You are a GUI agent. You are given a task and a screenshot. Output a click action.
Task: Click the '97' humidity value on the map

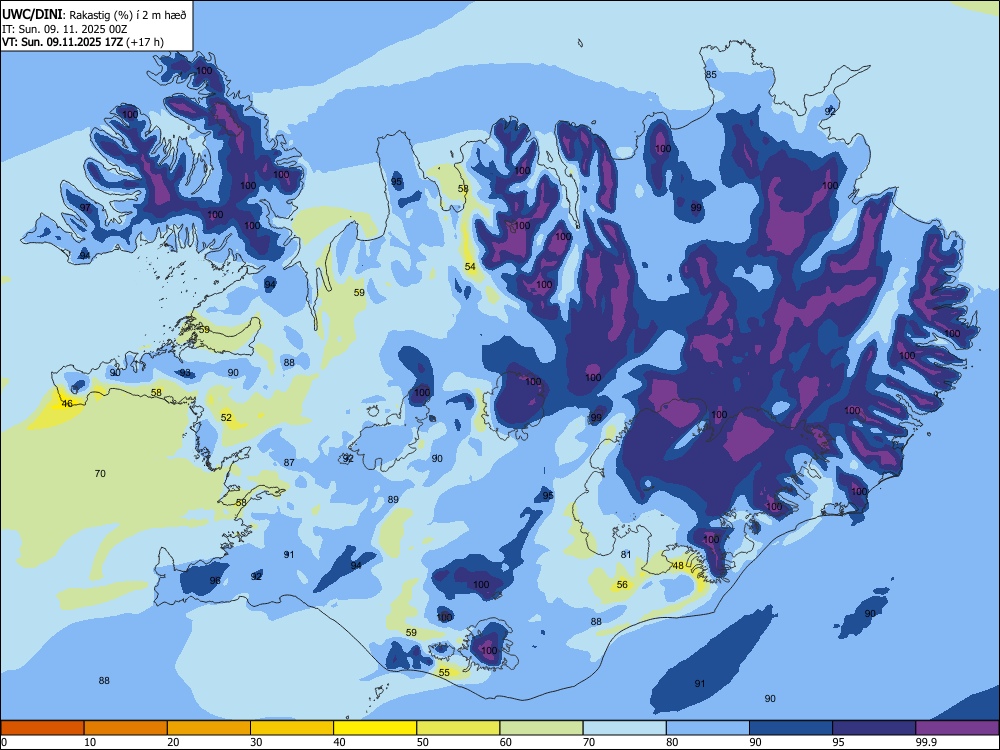(85, 208)
